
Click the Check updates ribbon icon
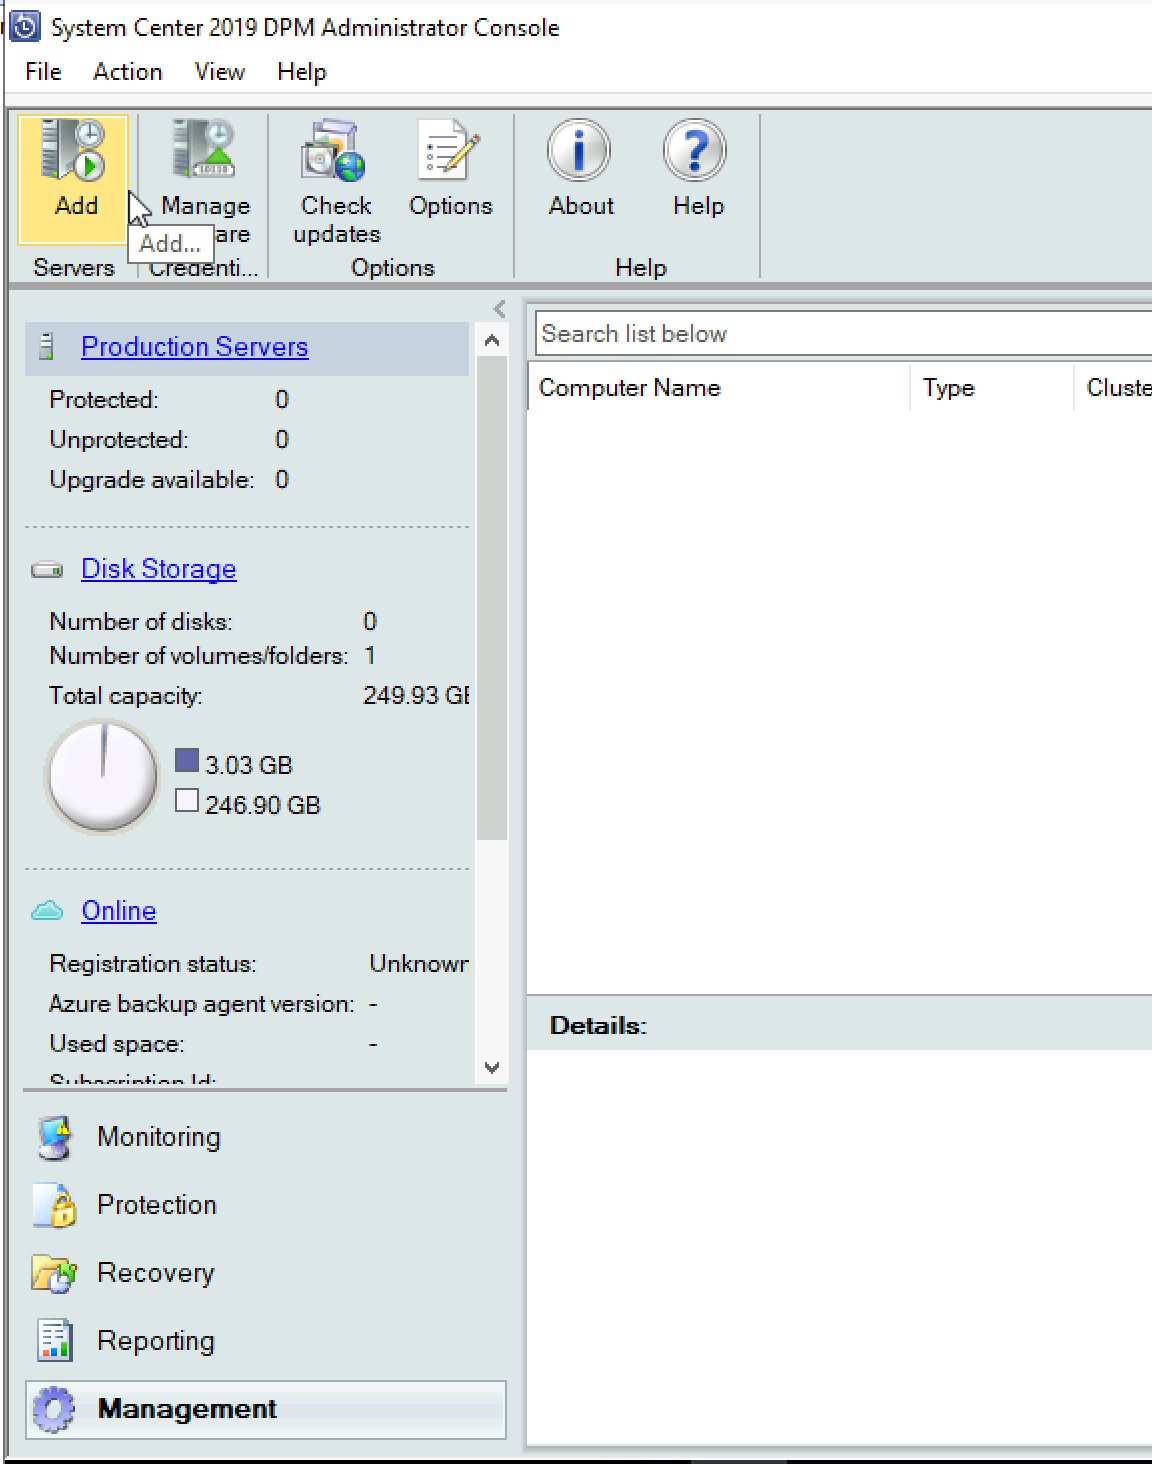[x=334, y=151]
